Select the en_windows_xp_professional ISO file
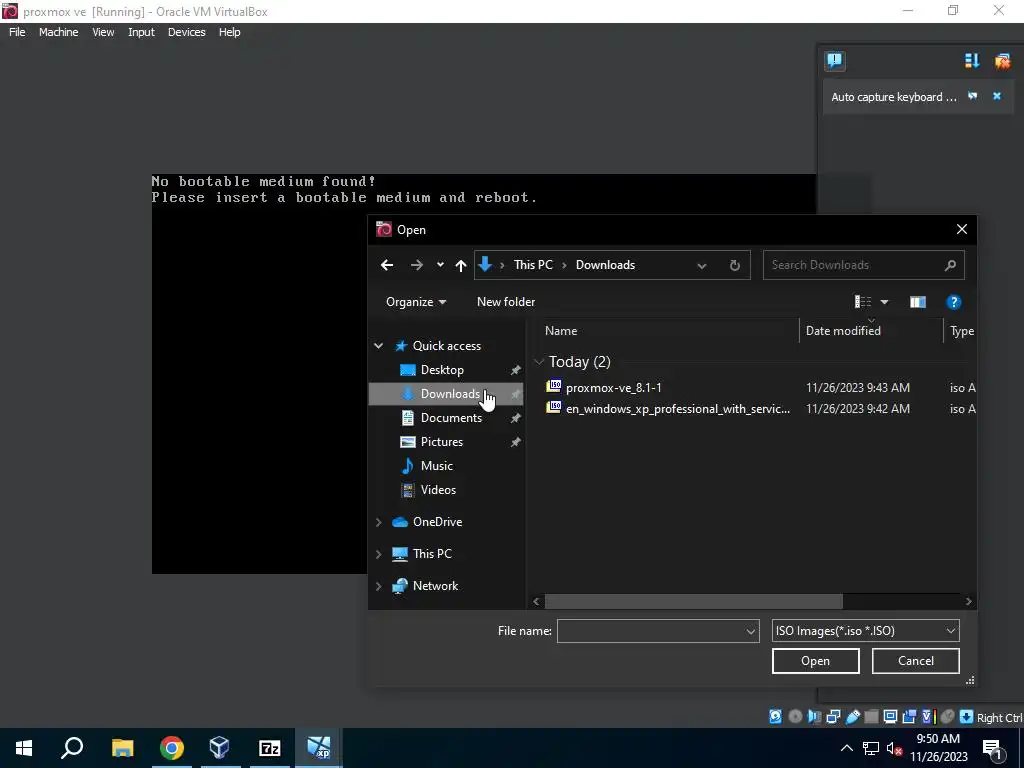 tap(669, 408)
